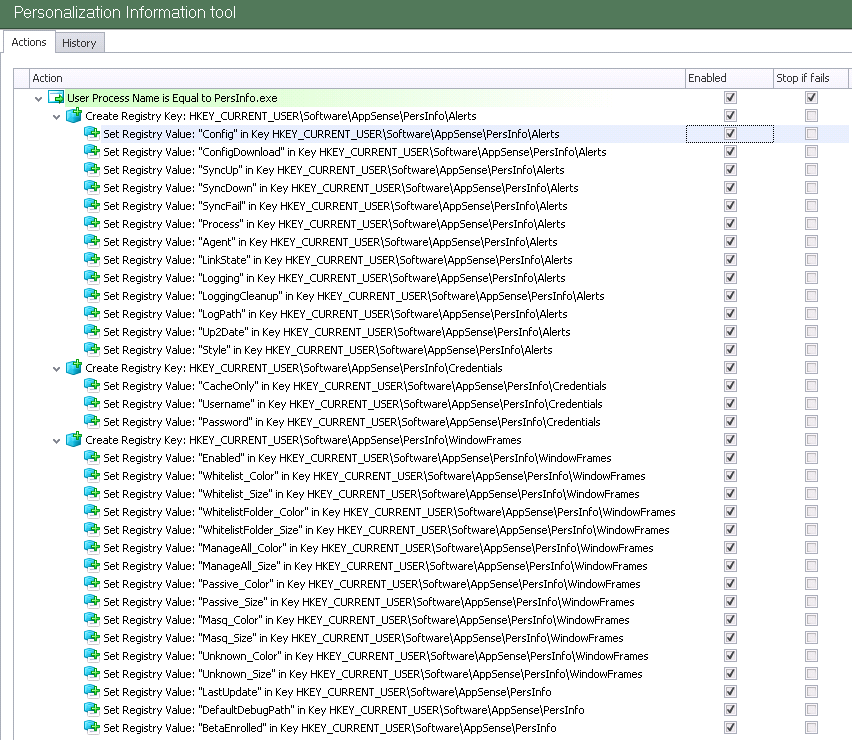Select "User Process Name is Equal to PersInfo.exe"
The height and width of the screenshot is (740, 852).
pos(172,98)
